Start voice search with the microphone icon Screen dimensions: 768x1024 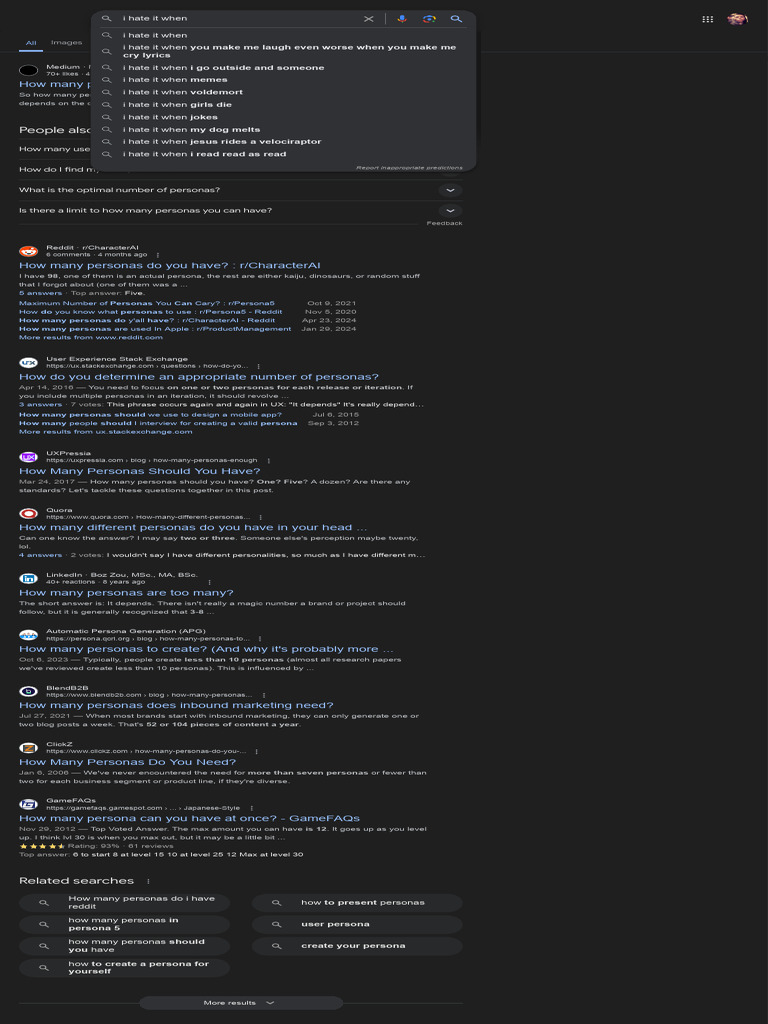(402, 19)
